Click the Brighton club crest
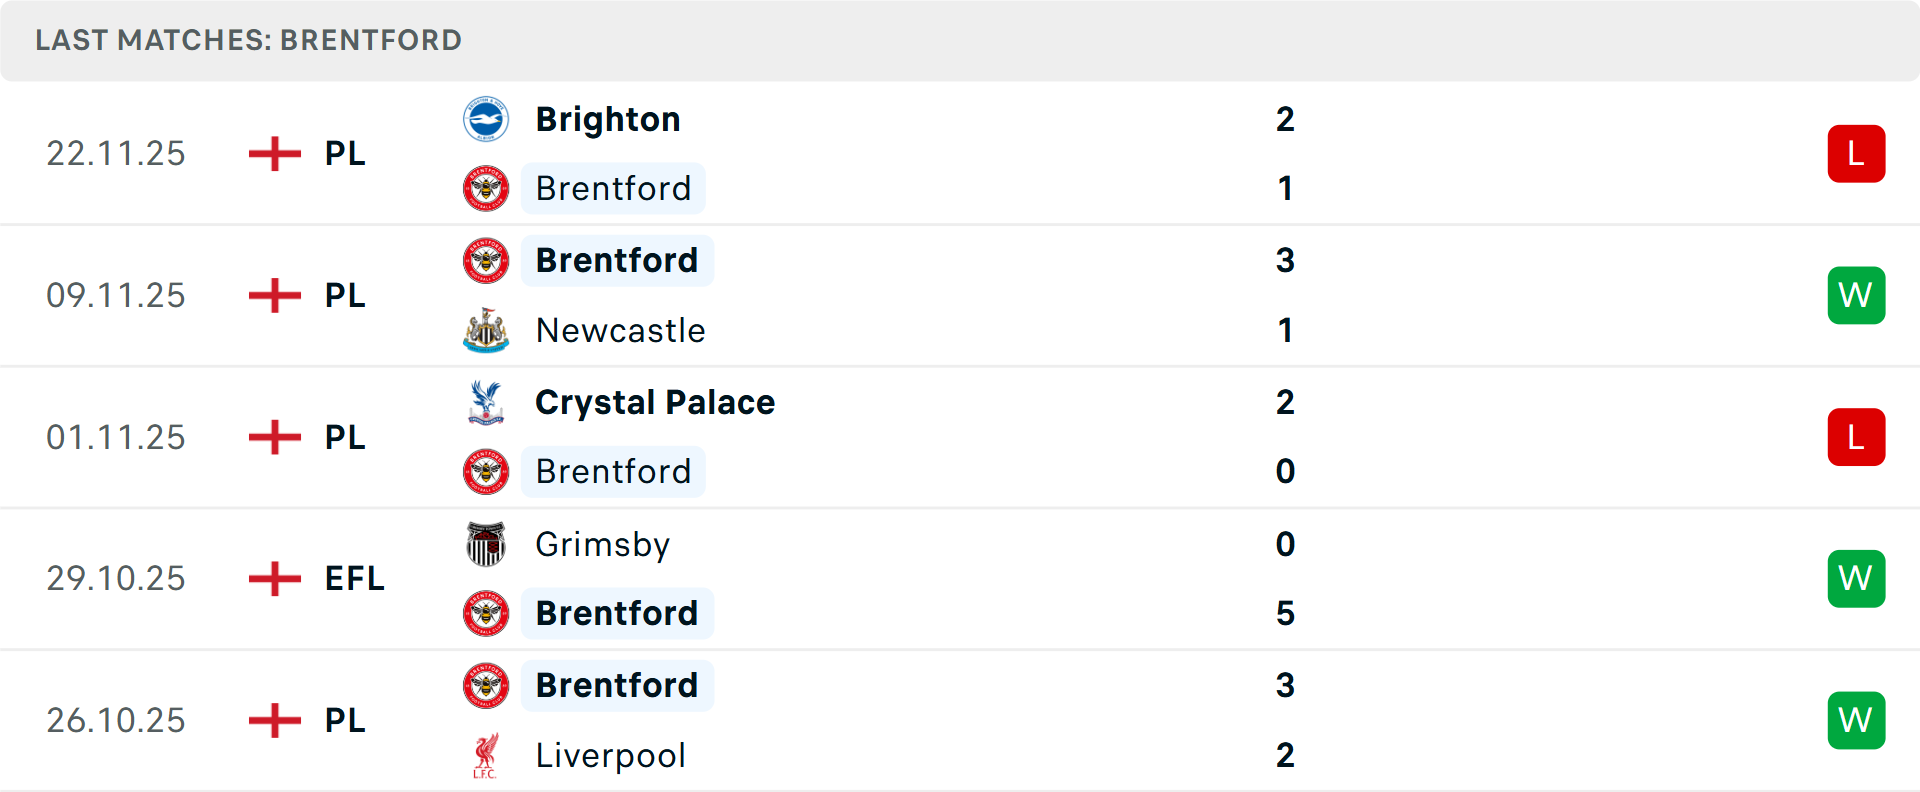This screenshot has width=1920, height=792. [486, 118]
